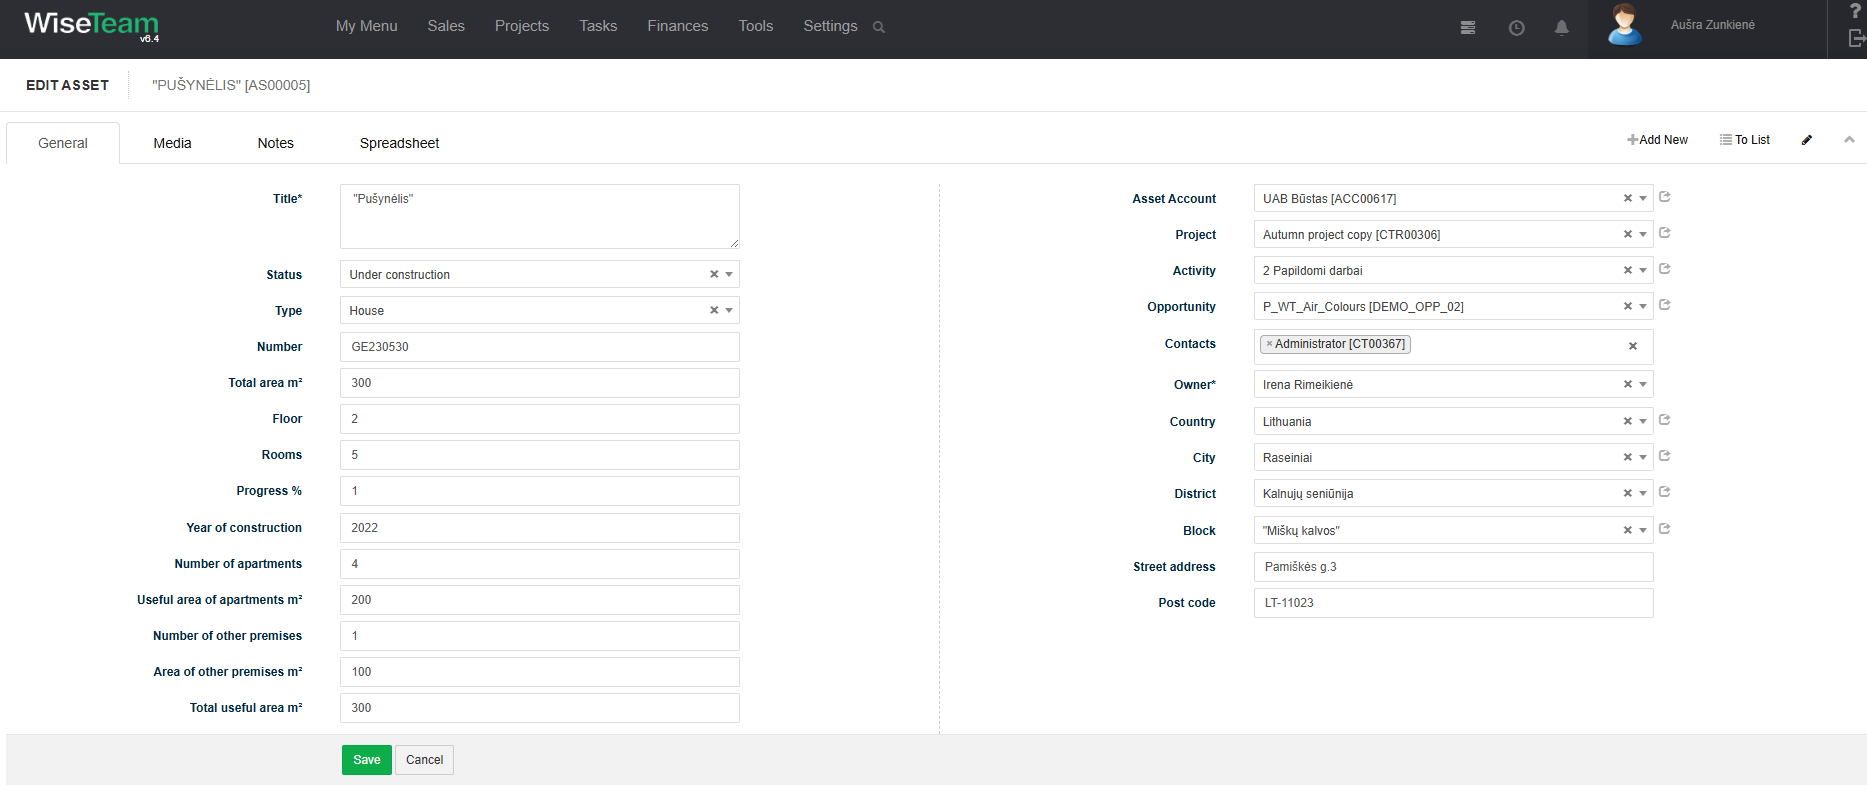1867x793 pixels.
Task: Collapse the panel with chevron up
Action: pos(1849,140)
